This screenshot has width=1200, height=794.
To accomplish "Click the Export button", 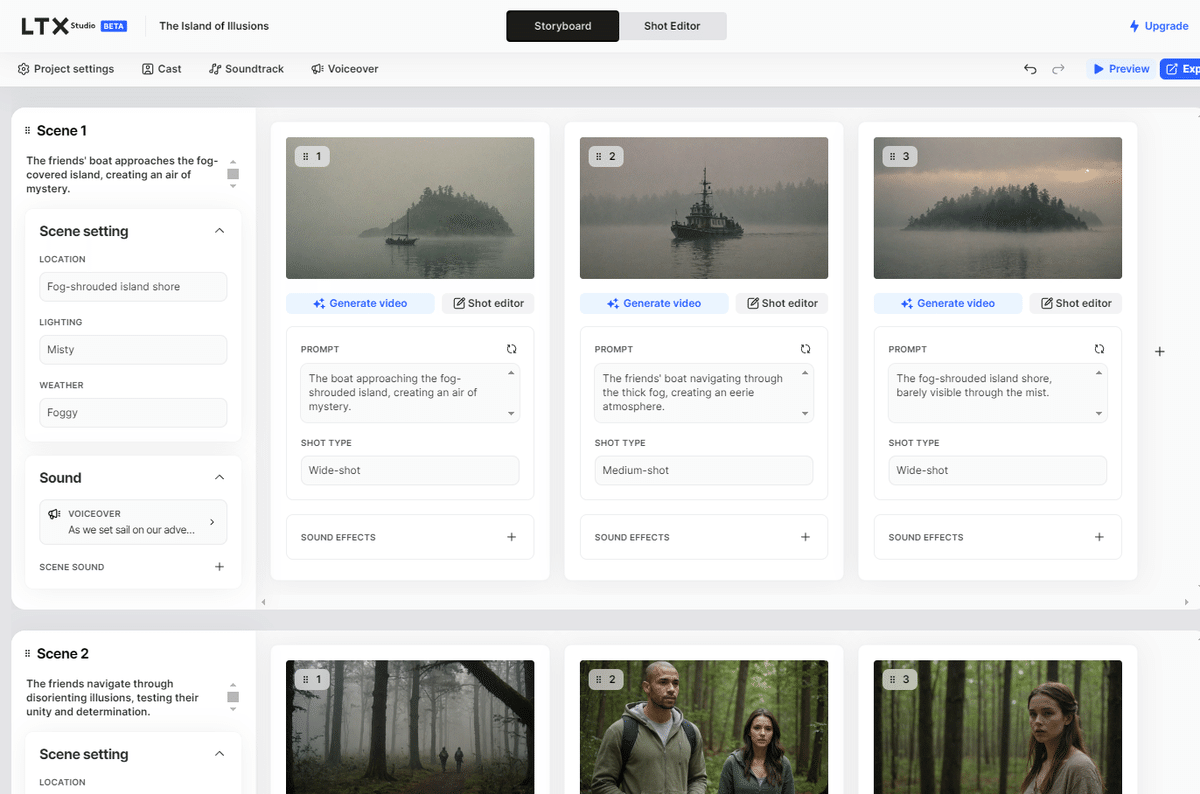I will pos(1180,69).
